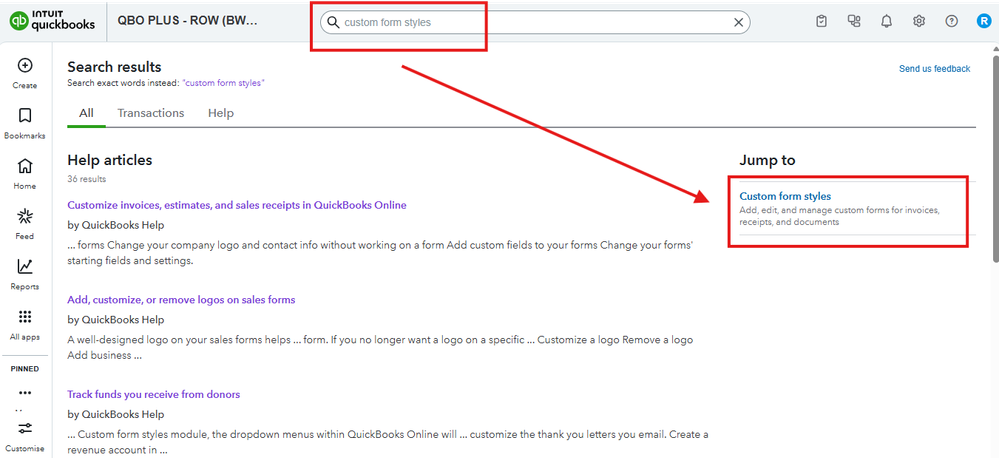Search exact words "custom form styles" link
The image size is (999, 458).
coord(224,83)
